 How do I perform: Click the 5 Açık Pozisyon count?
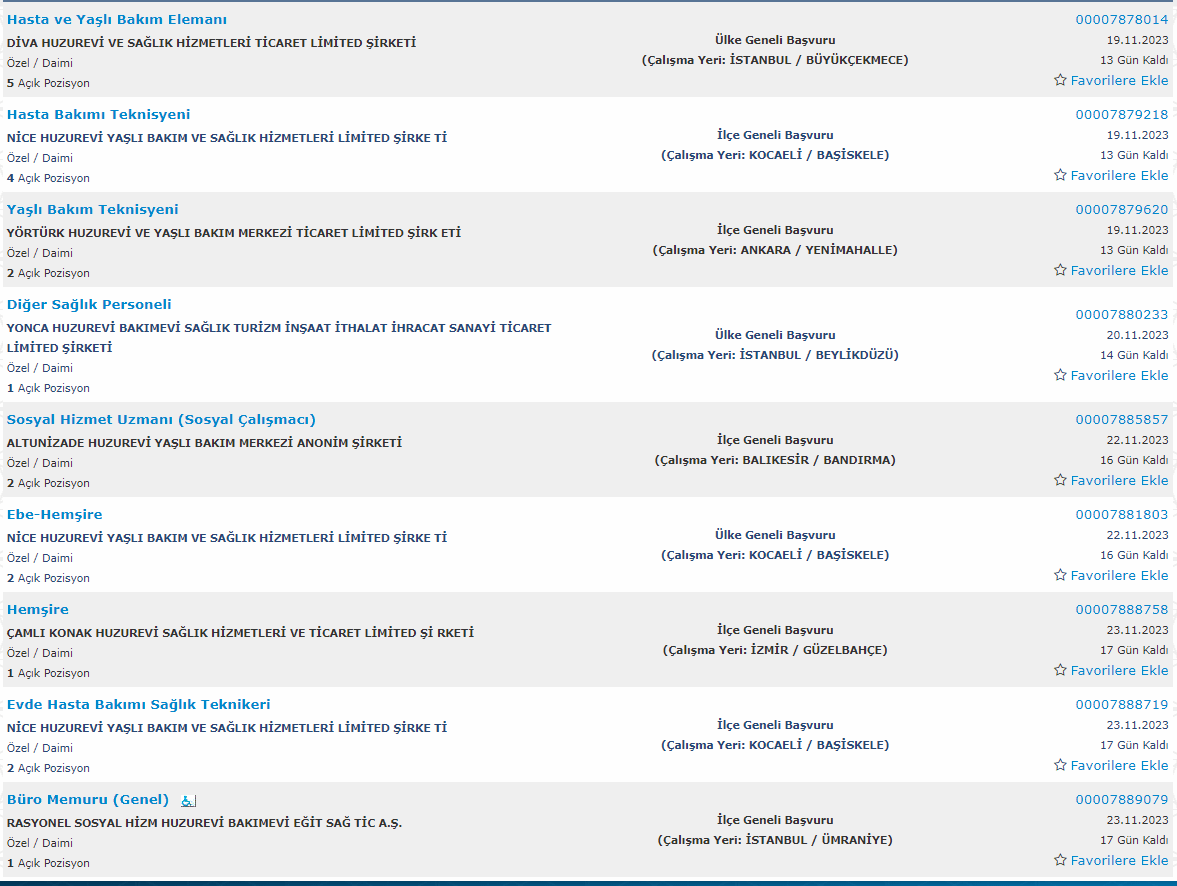coord(48,83)
